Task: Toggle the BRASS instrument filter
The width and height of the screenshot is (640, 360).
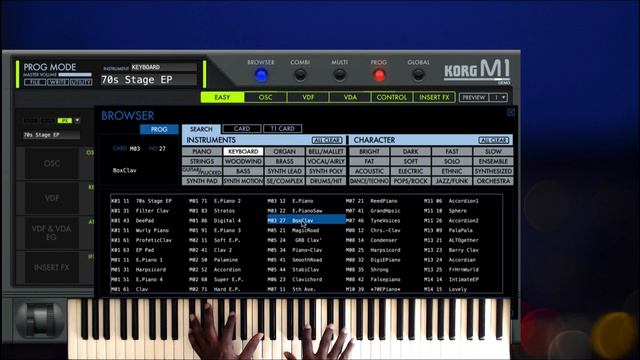Action: tap(284, 161)
